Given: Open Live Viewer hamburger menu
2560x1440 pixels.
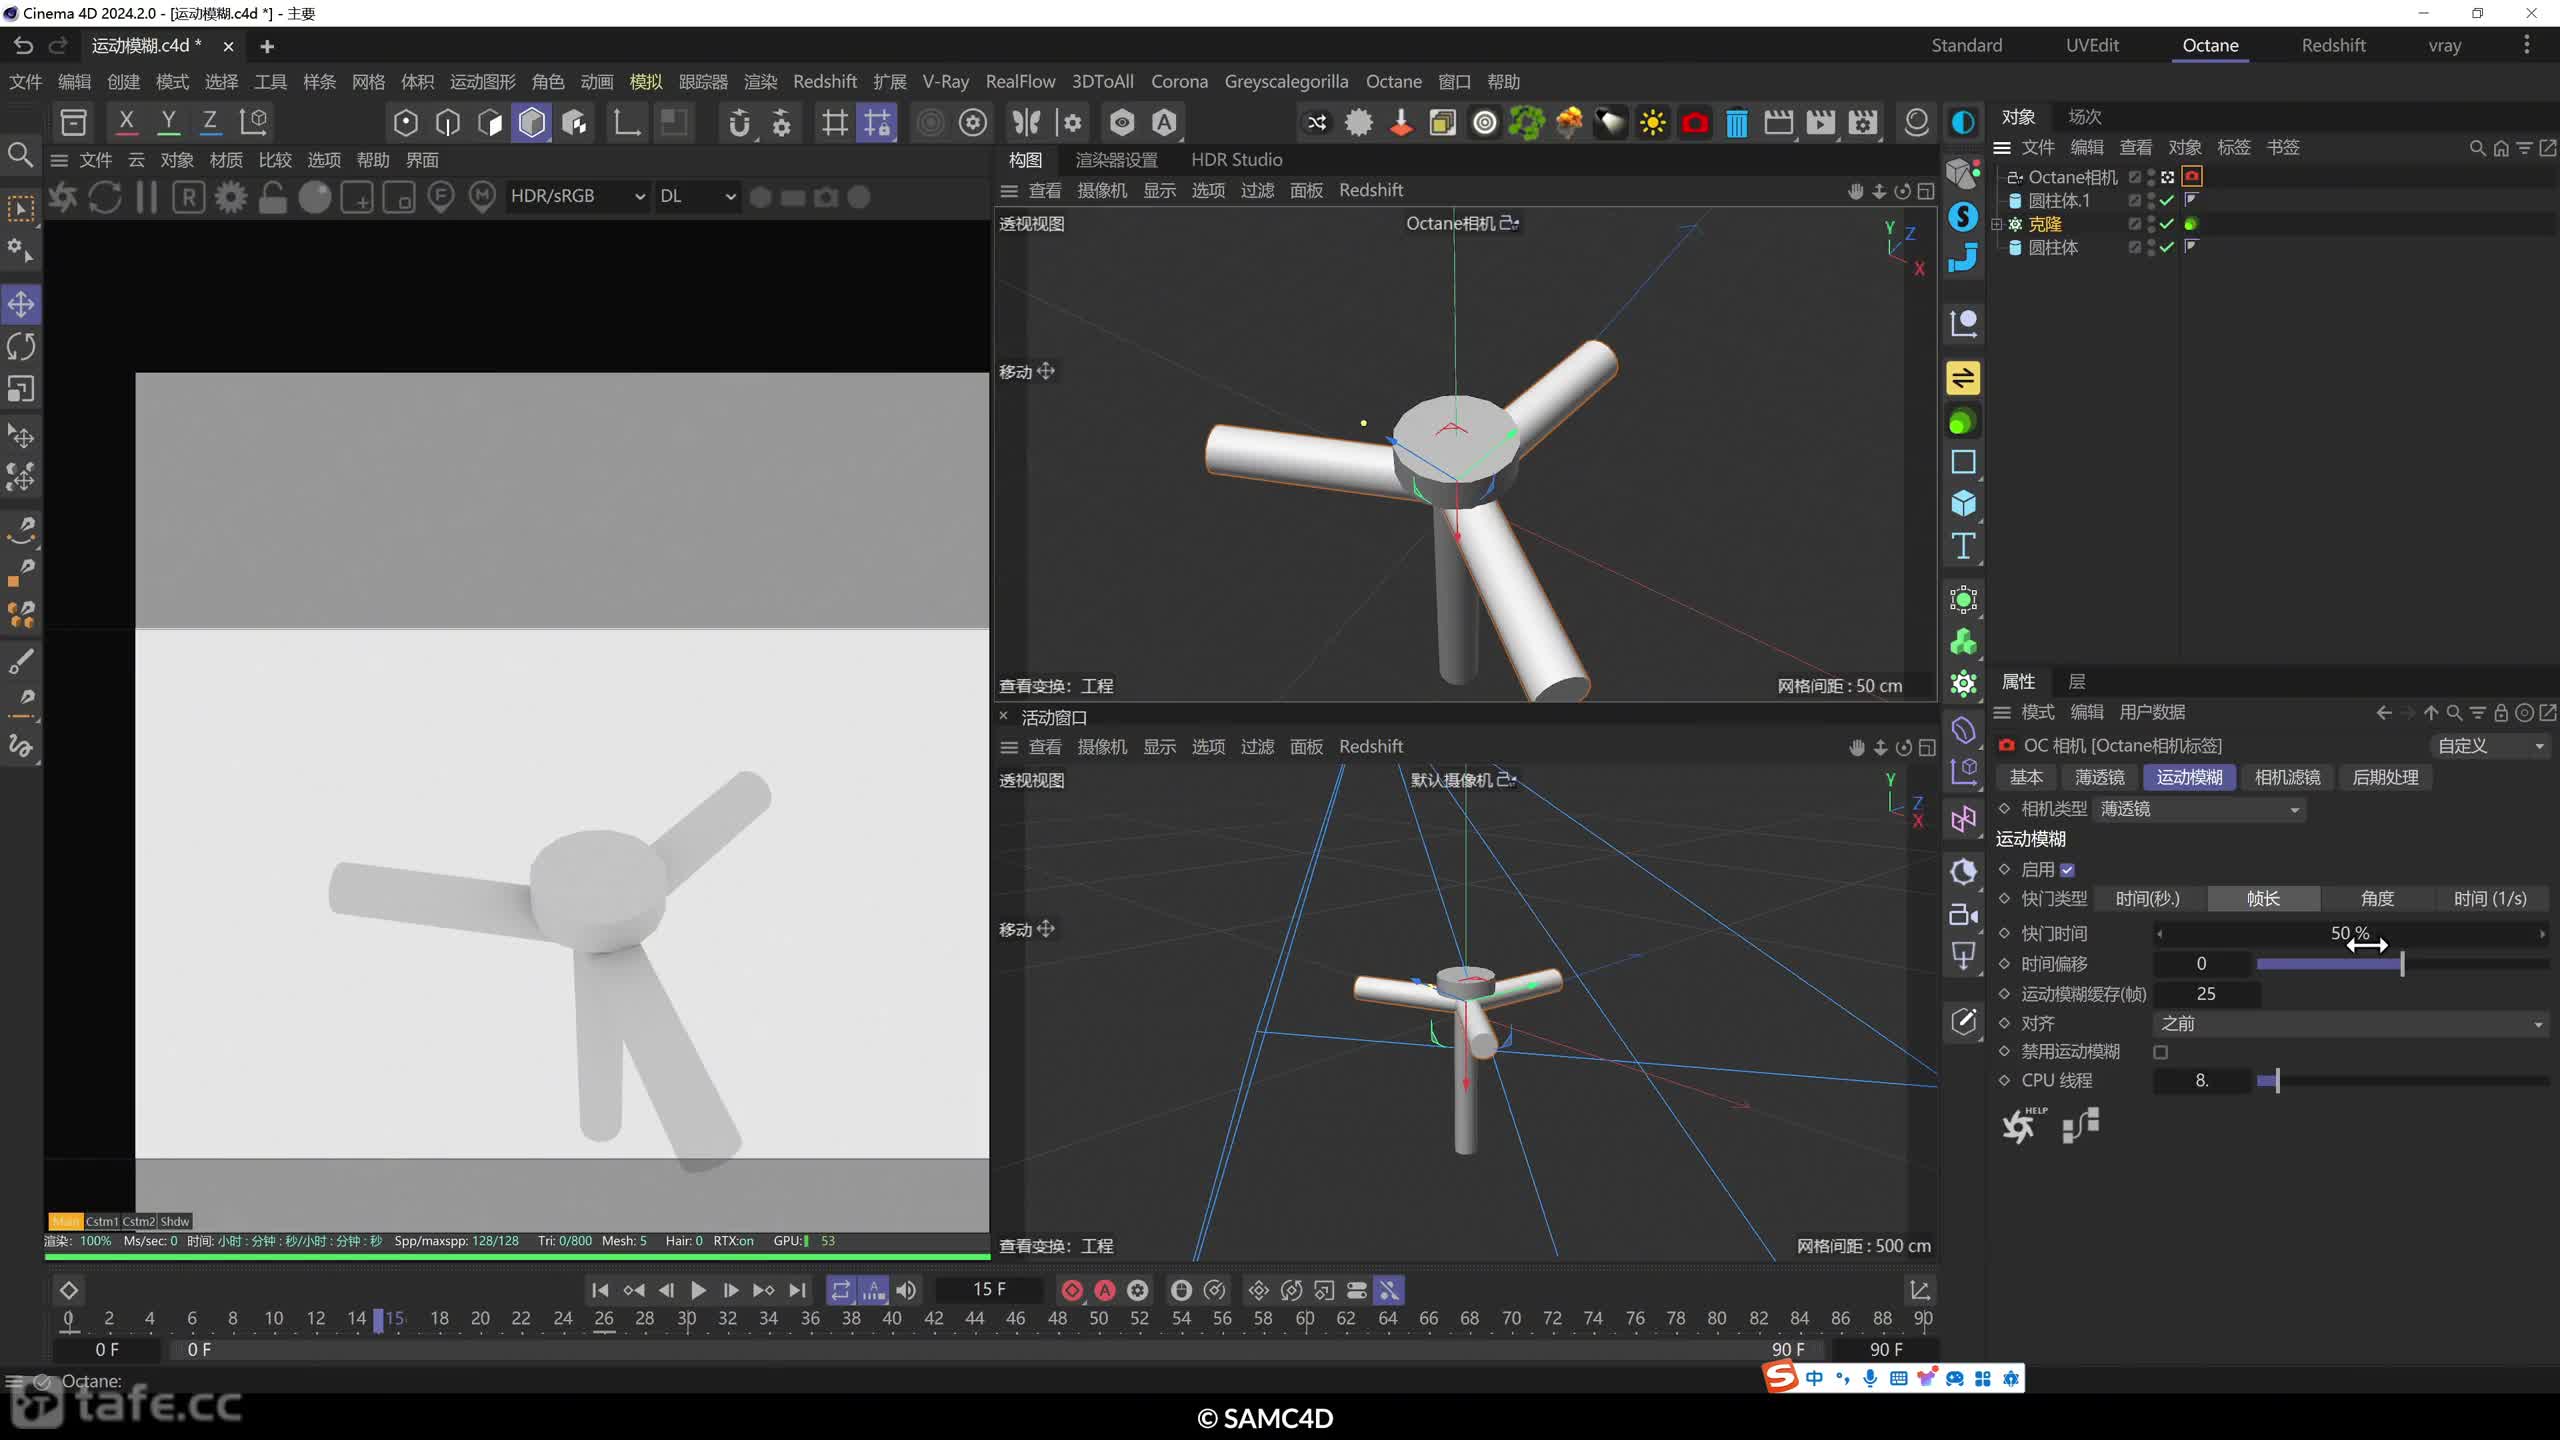Looking at the screenshot, I should pyautogui.click(x=59, y=160).
